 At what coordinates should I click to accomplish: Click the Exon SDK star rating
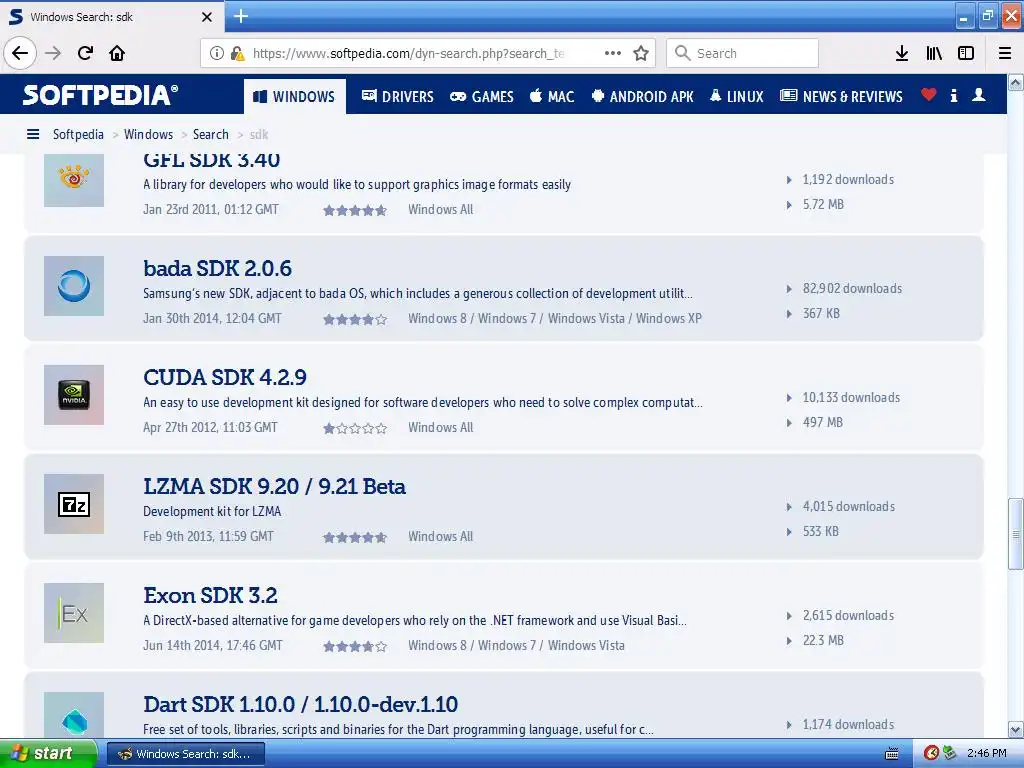[355, 647]
